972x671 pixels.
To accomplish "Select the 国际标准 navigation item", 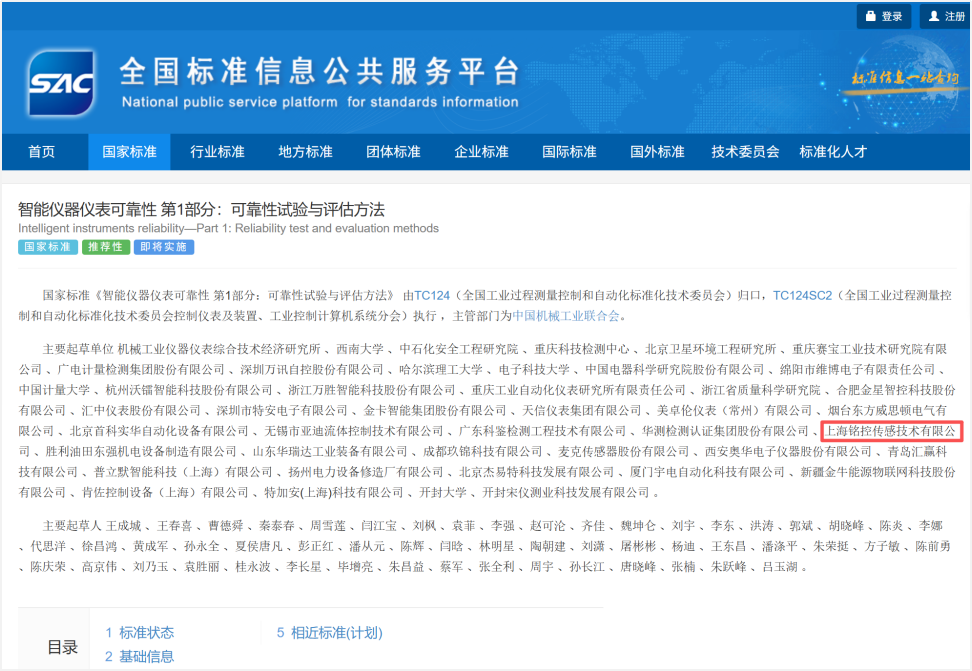I will pos(569,152).
